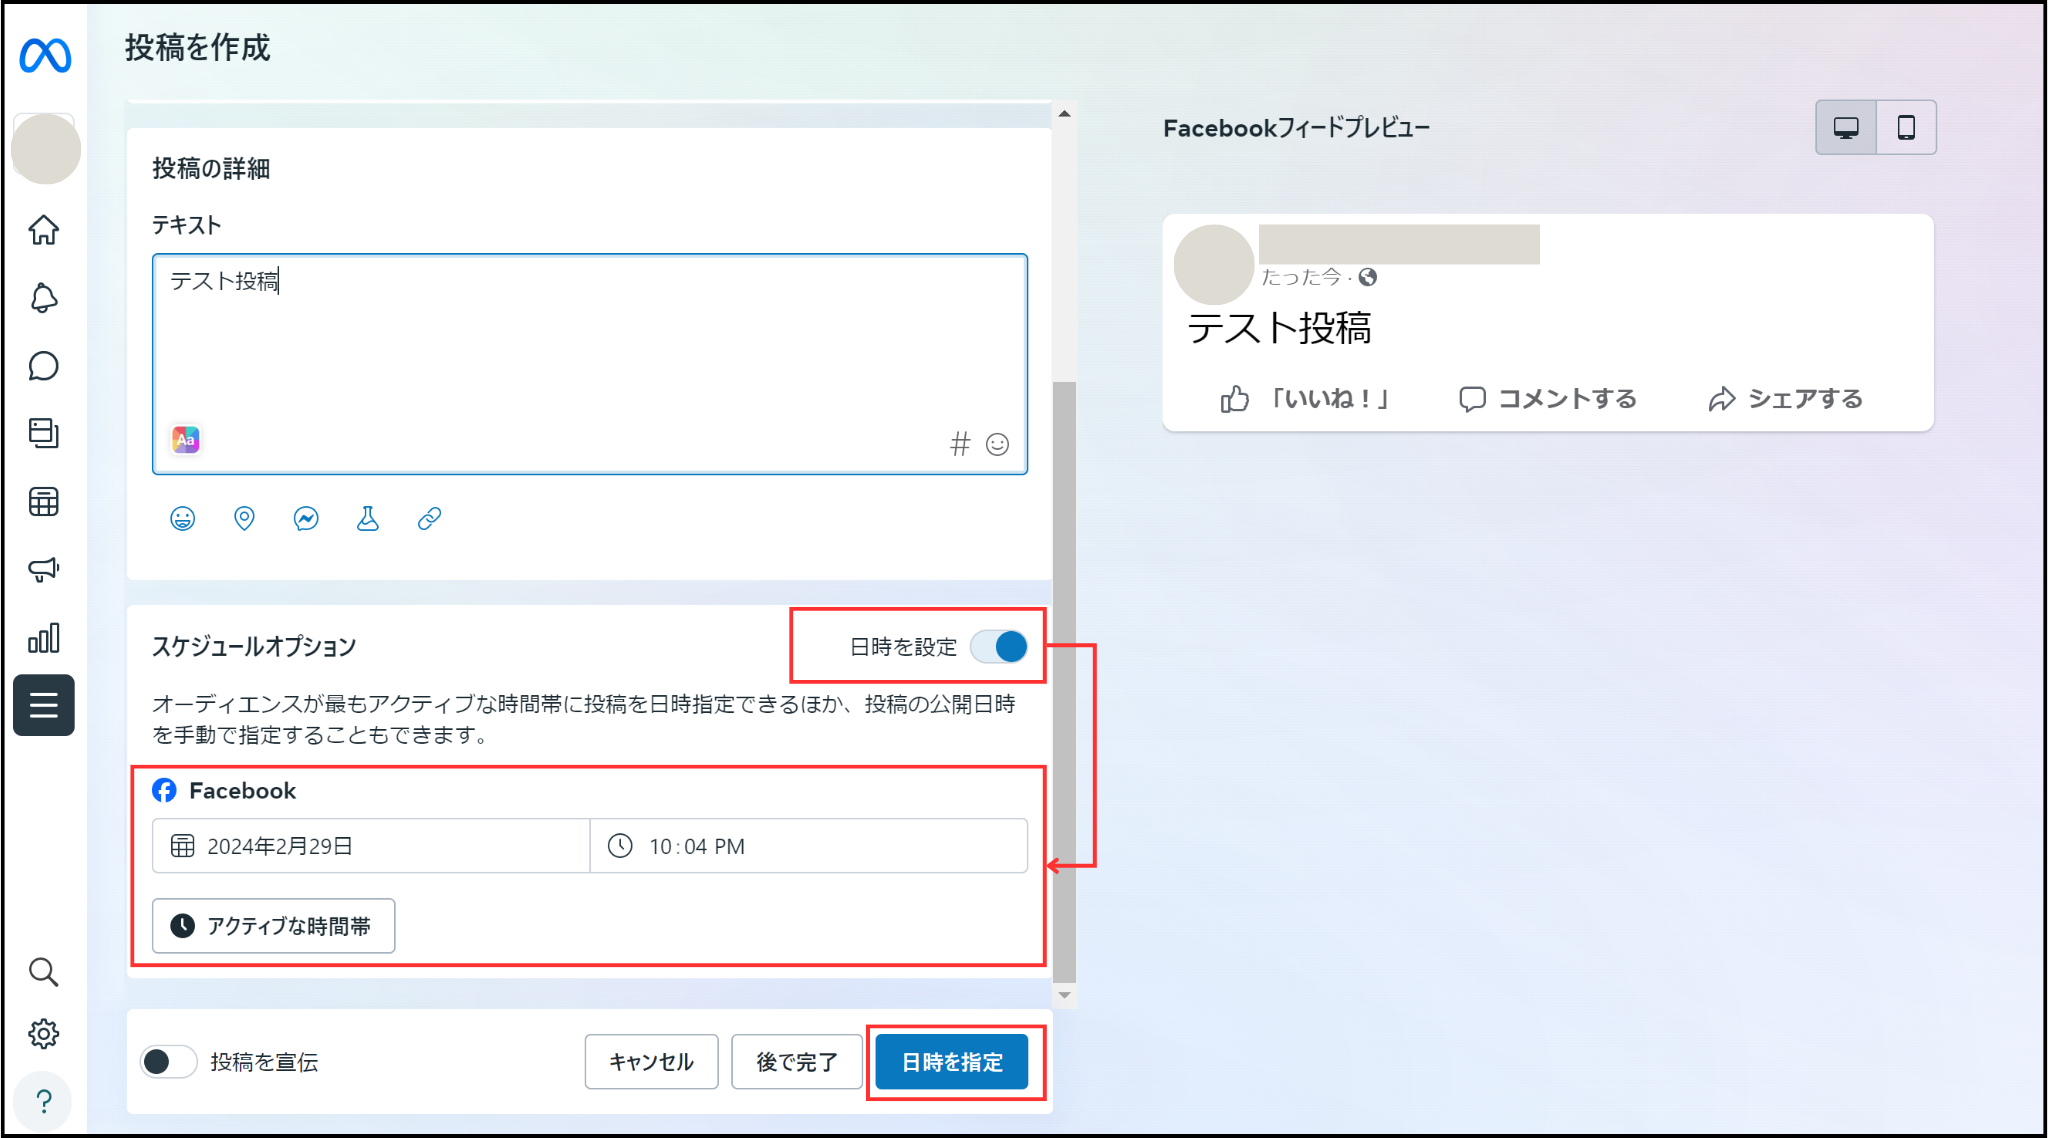
Task: Click the 10:04 PM time field
Action: [x=809, y=846]
